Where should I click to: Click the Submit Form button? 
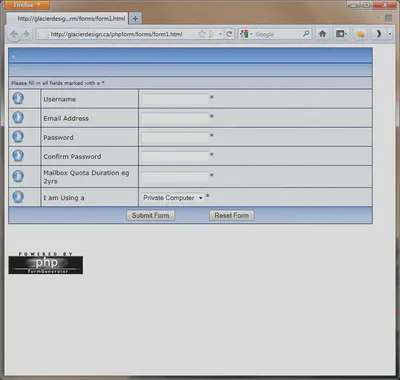click(x=151, y=215)
